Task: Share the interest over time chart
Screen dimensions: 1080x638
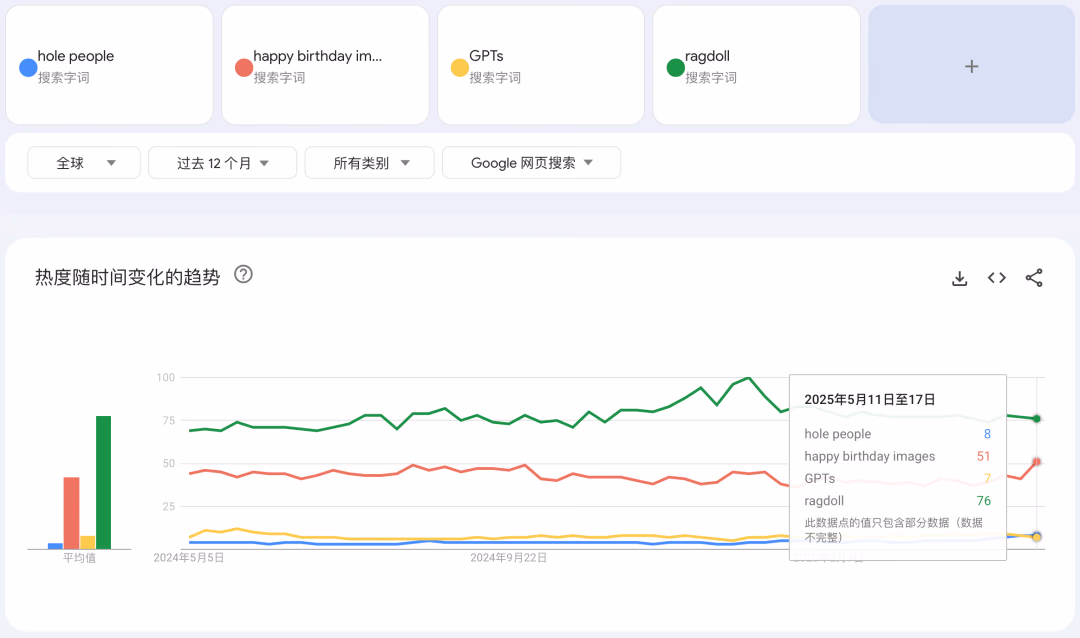Action: coord(1034,278)
